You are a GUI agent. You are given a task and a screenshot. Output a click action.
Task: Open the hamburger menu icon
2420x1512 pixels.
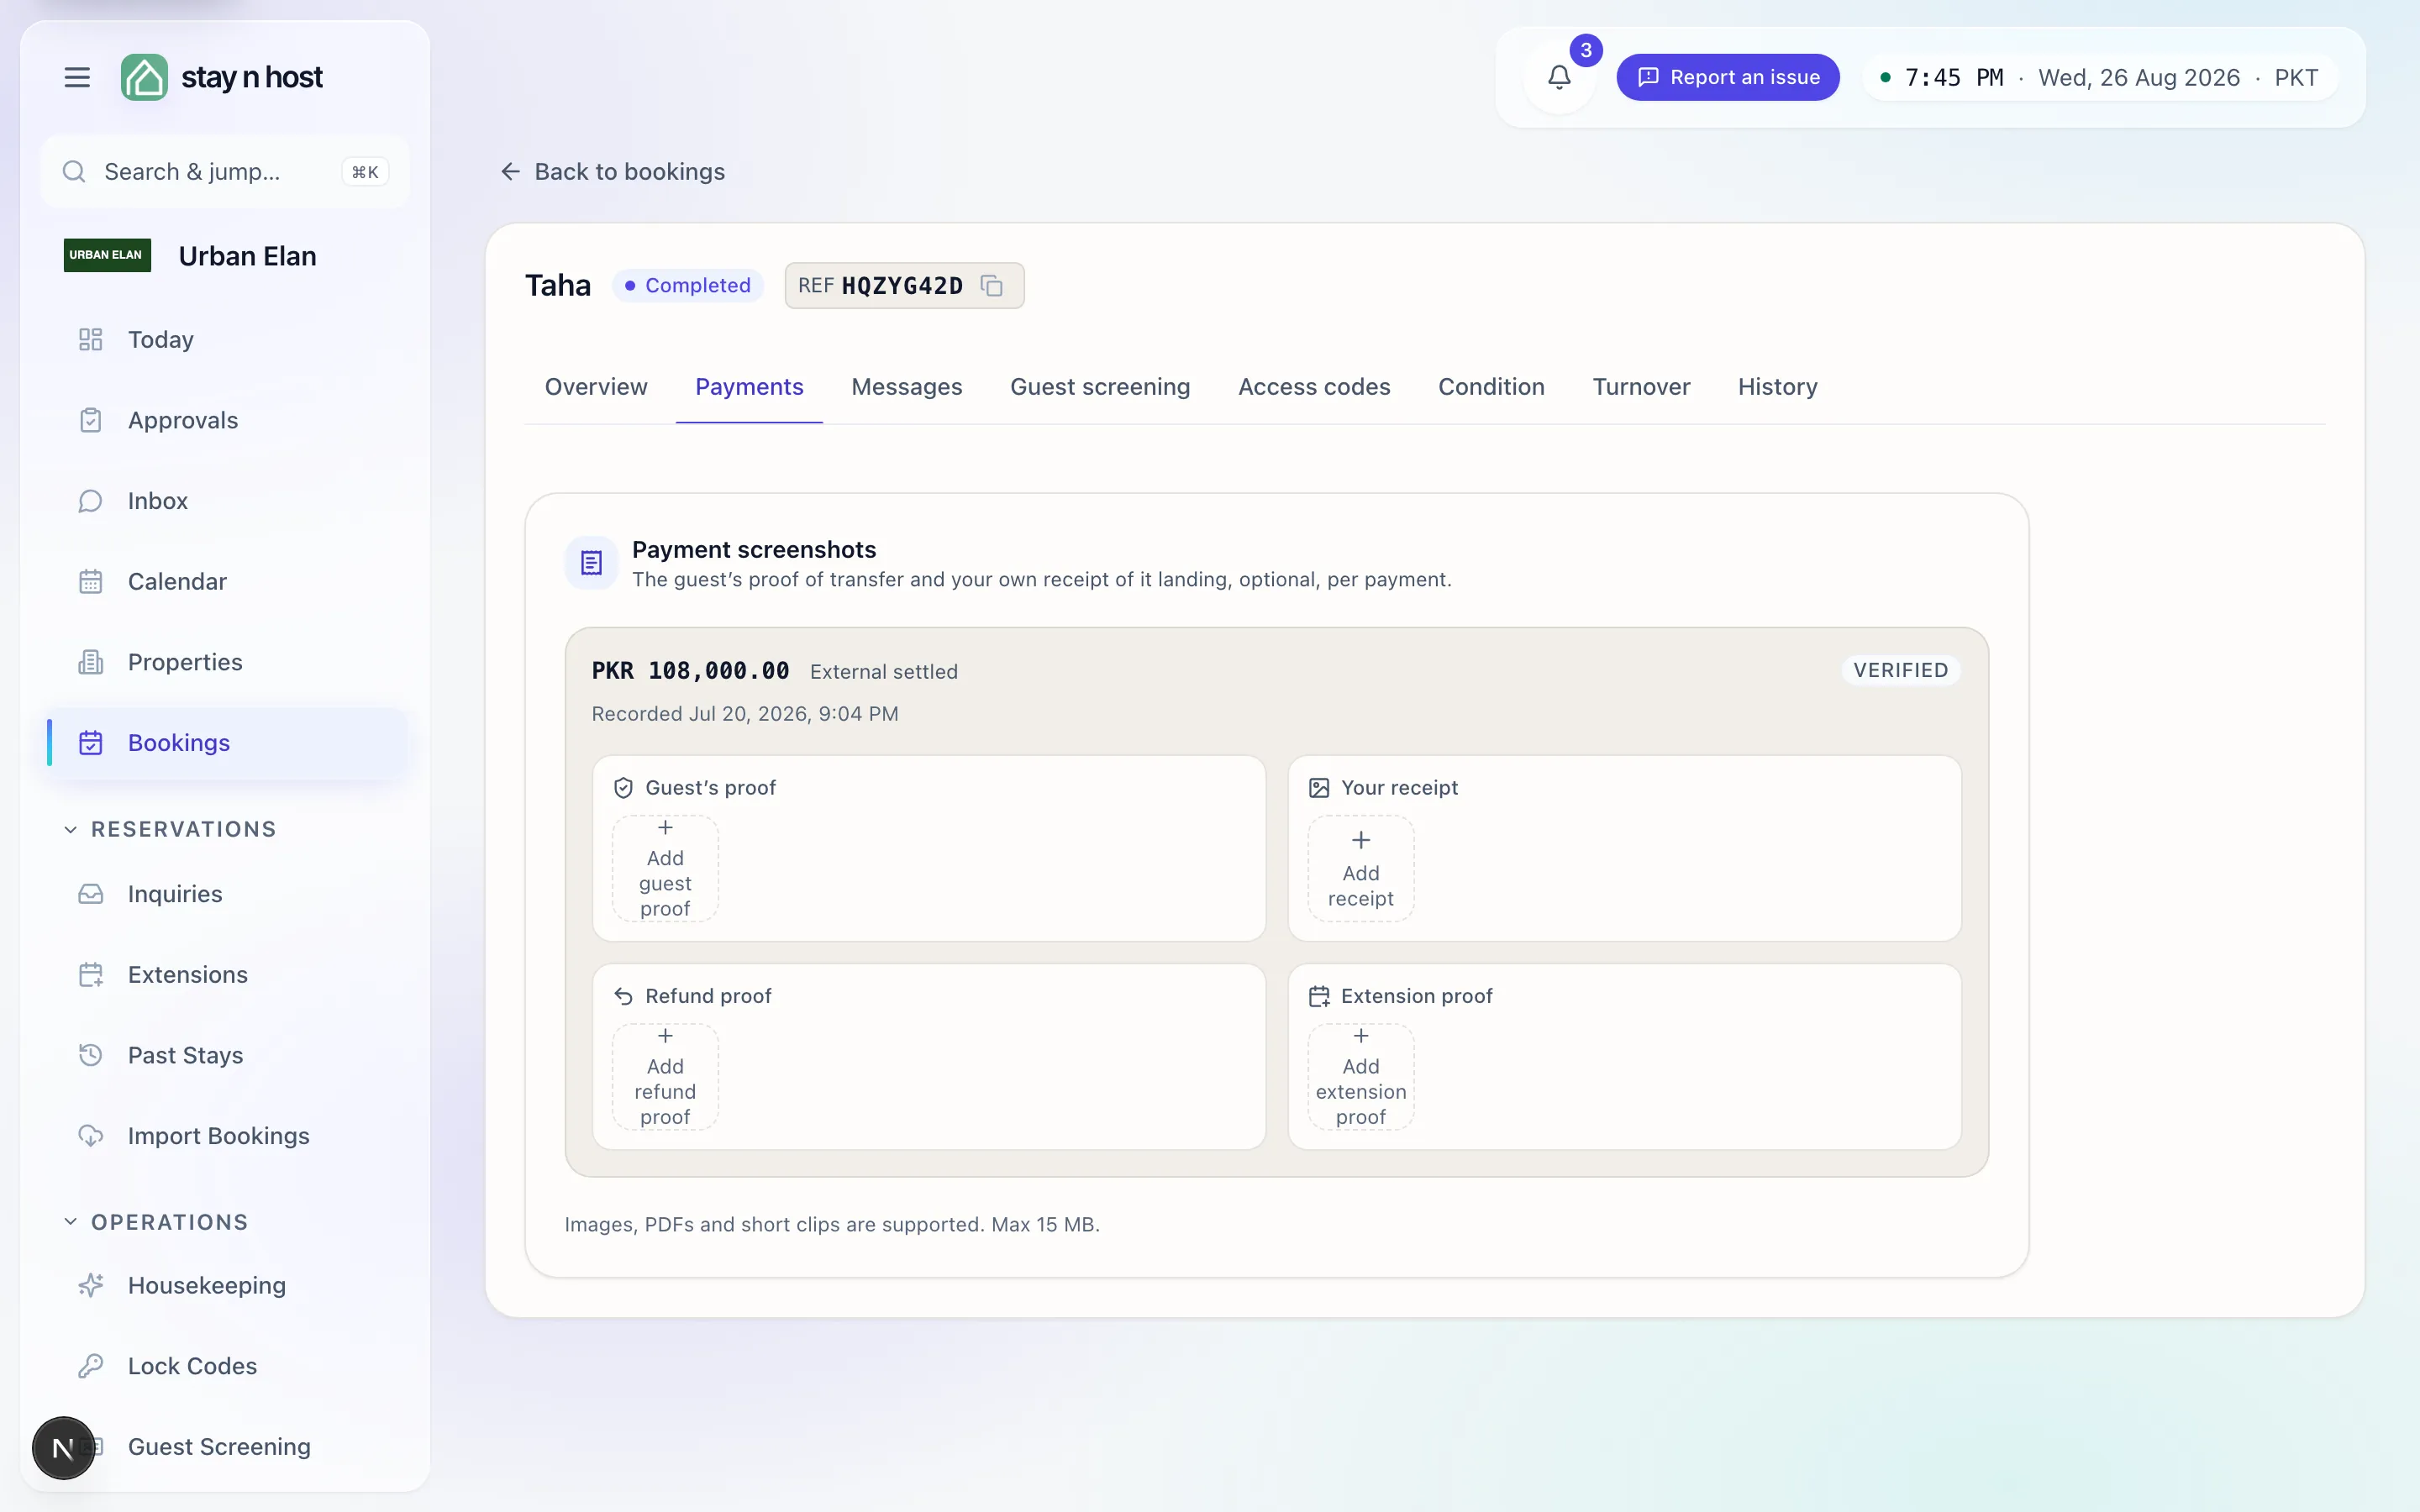click(x=77, y=77)
